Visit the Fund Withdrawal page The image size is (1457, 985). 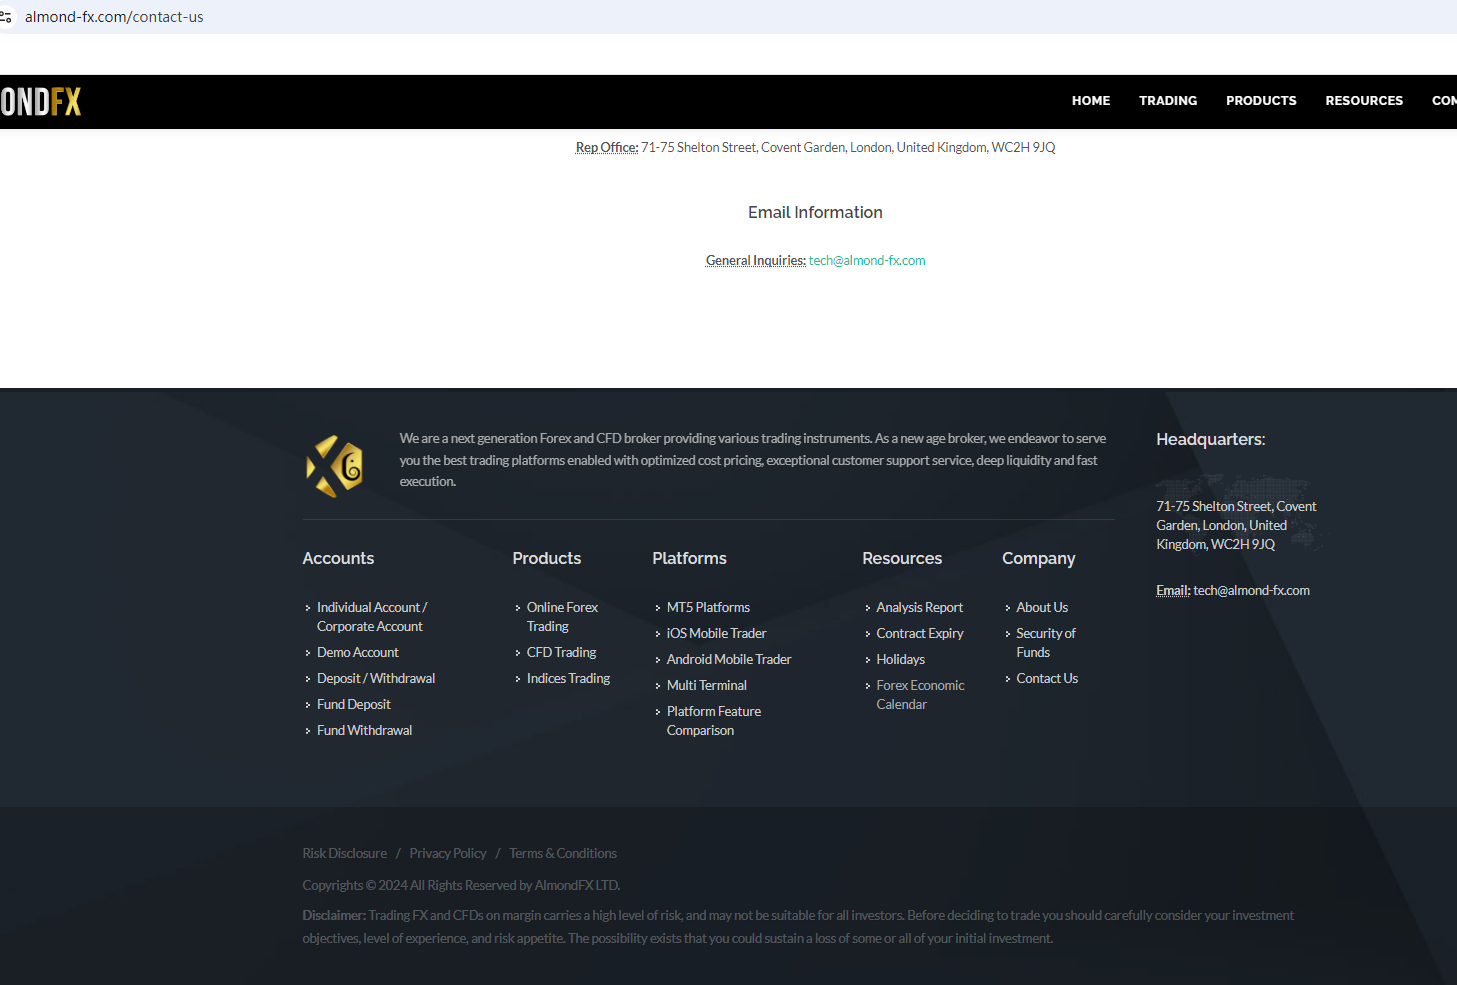coord(365,731)
